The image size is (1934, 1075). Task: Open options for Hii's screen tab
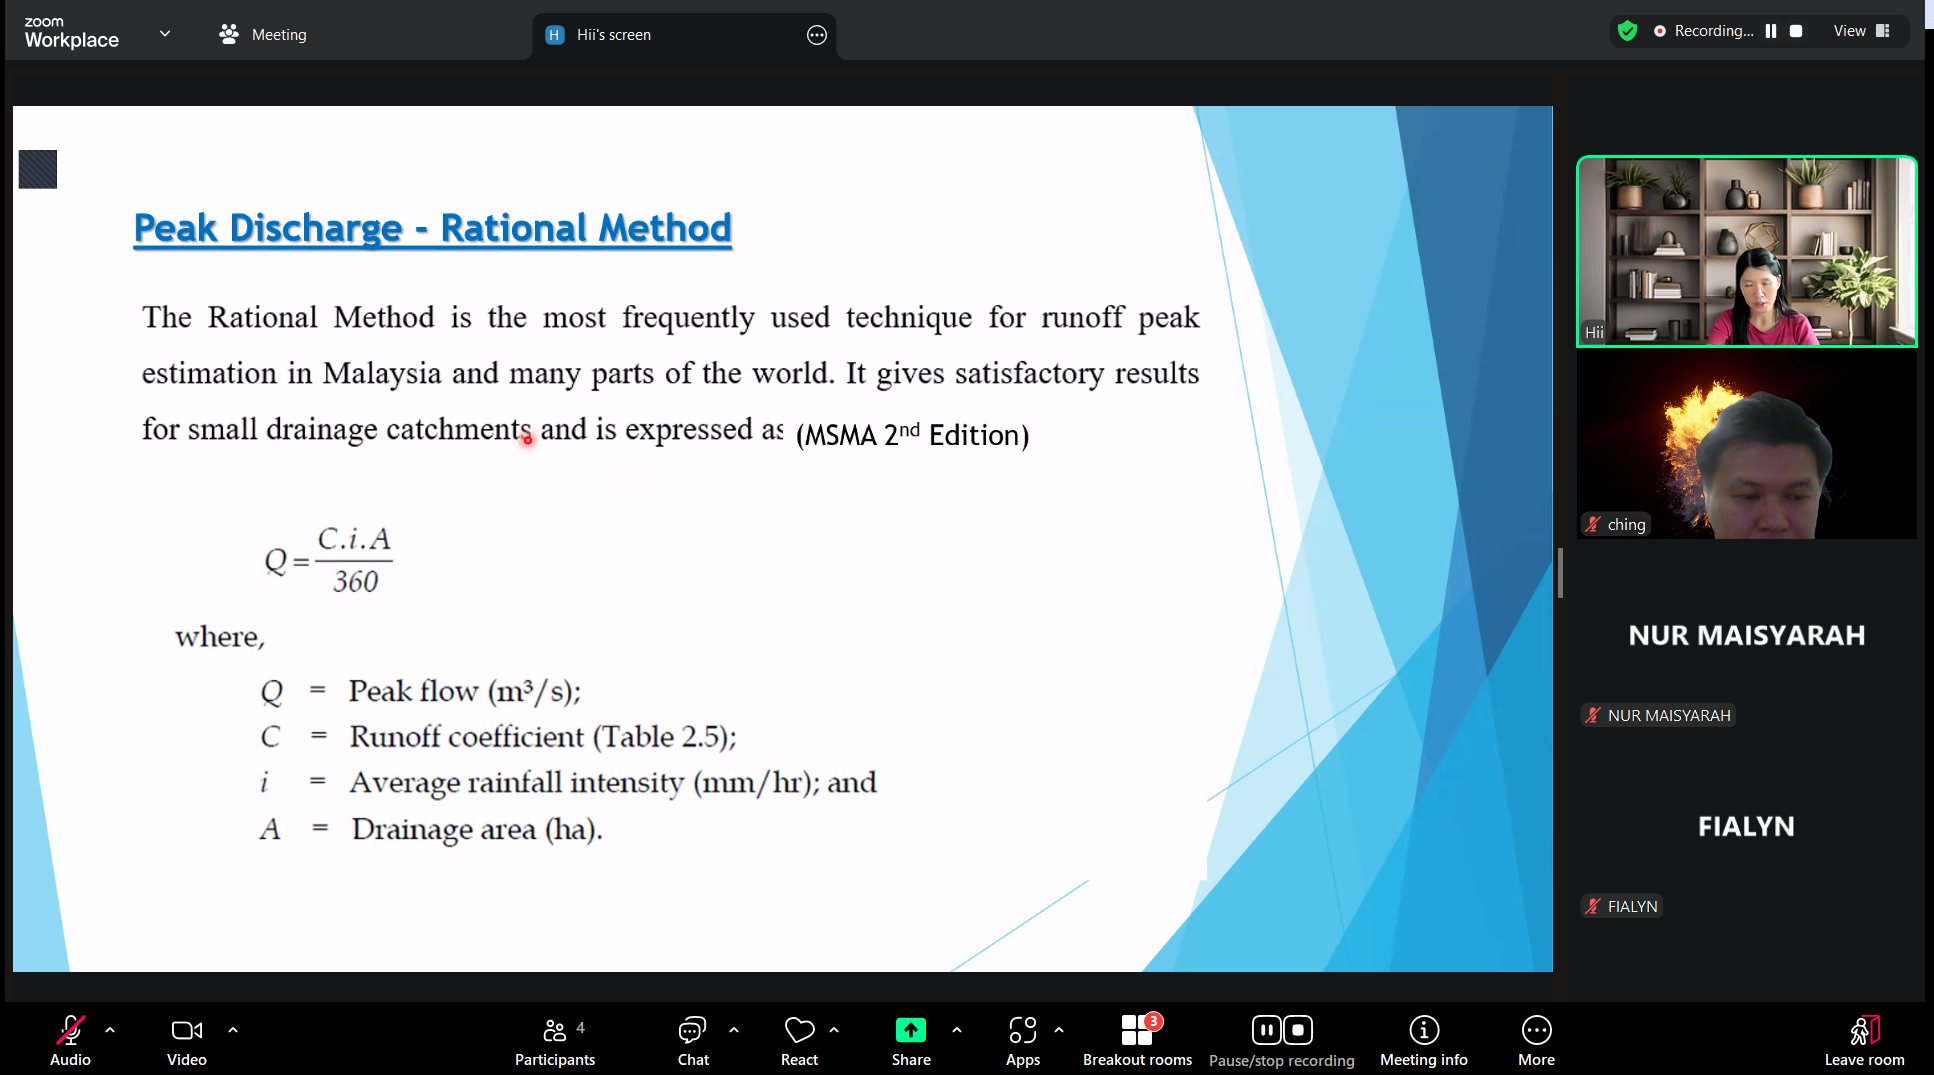coord(817,35)
